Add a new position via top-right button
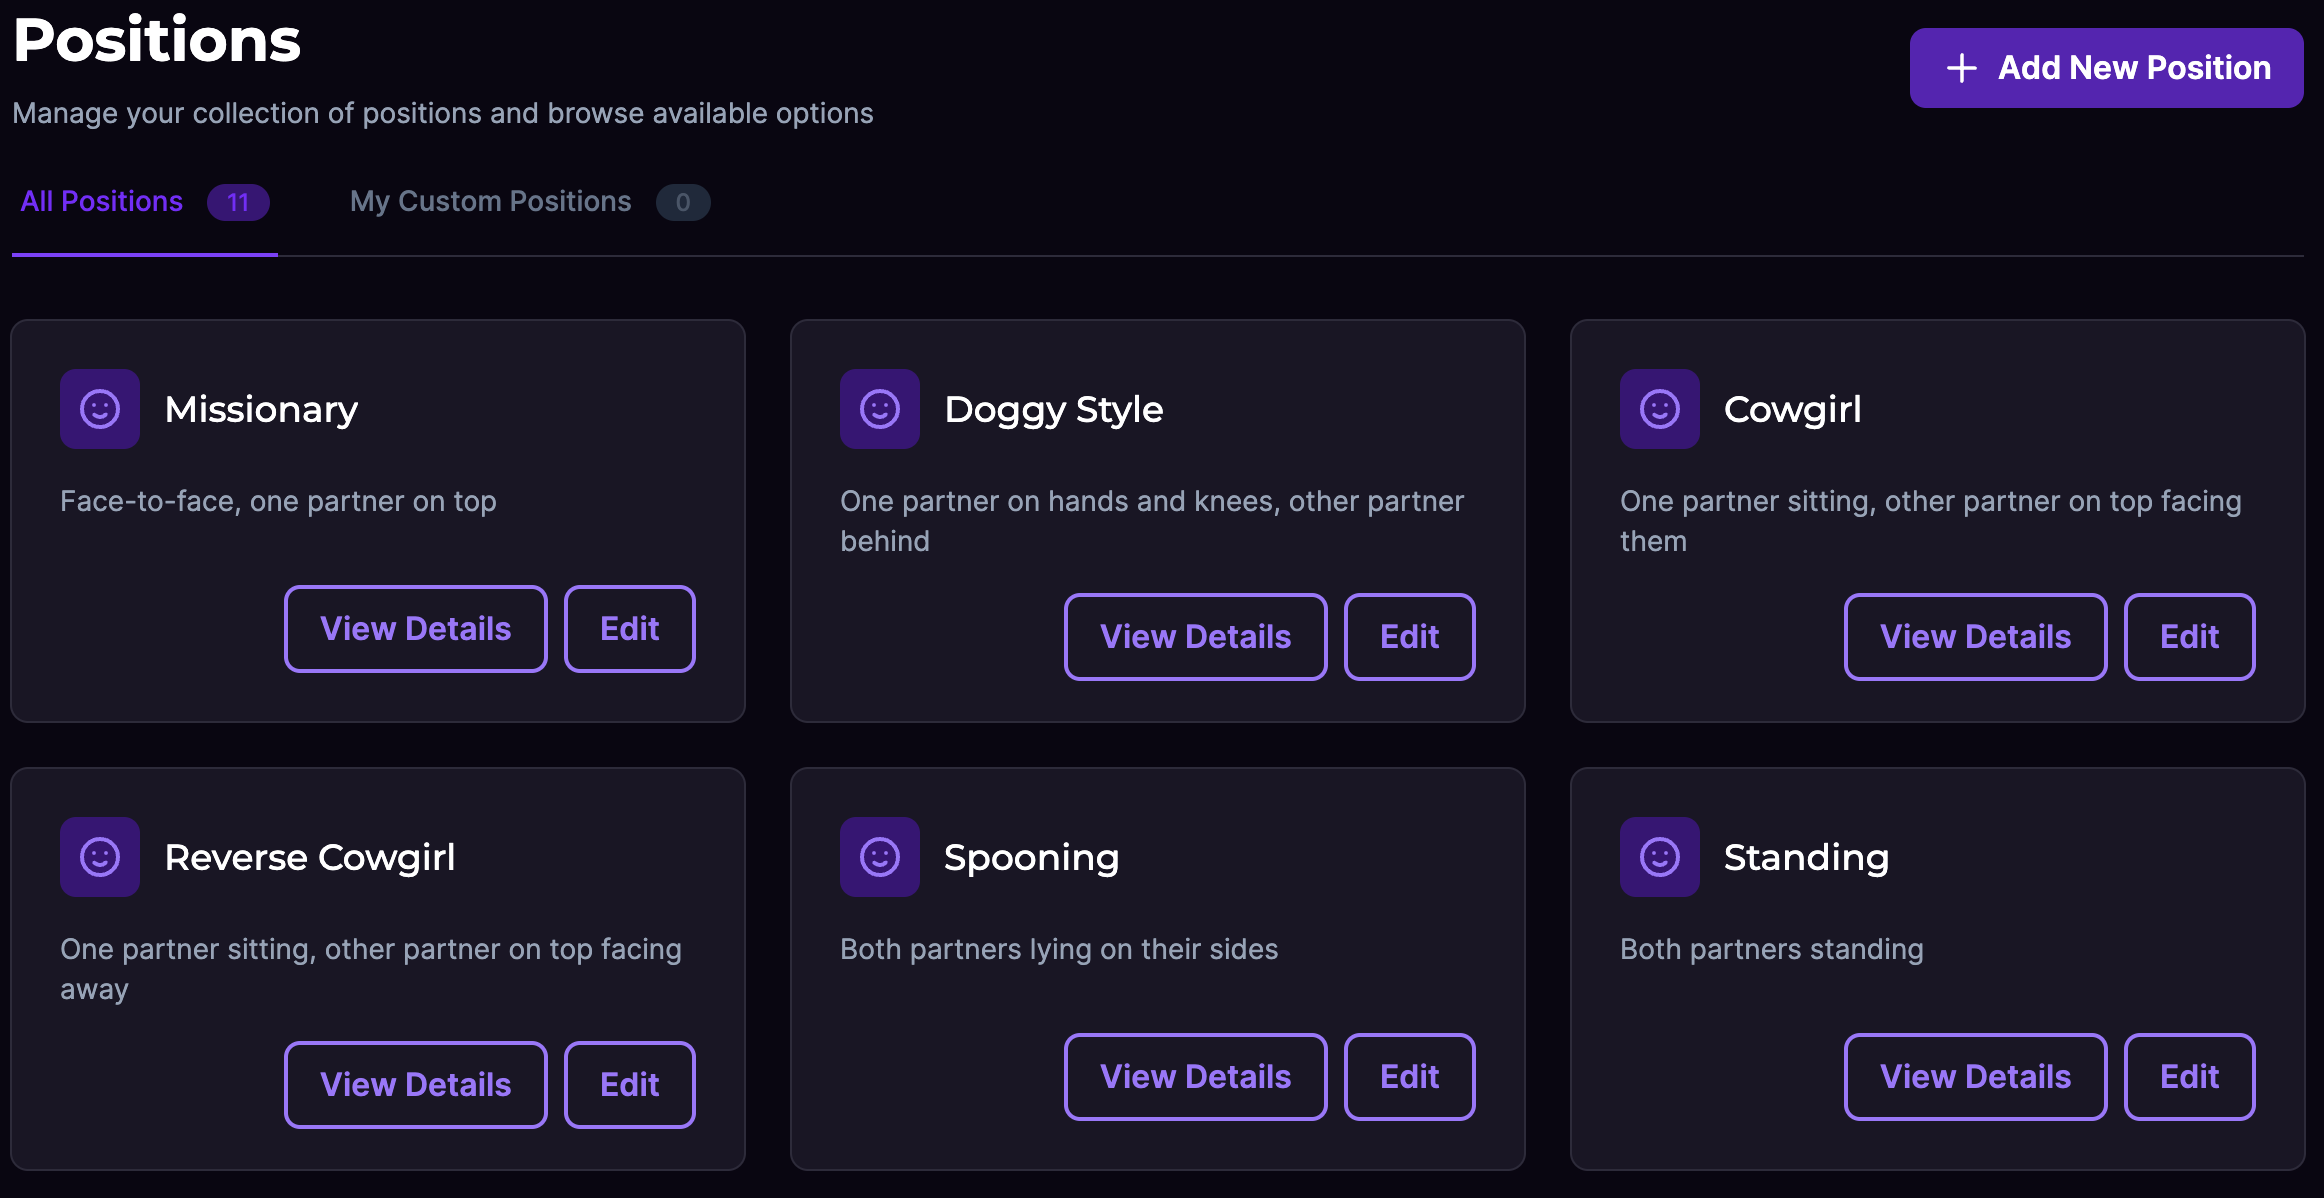Viewport: 2324px width, 1198px height. point(2106,68)
